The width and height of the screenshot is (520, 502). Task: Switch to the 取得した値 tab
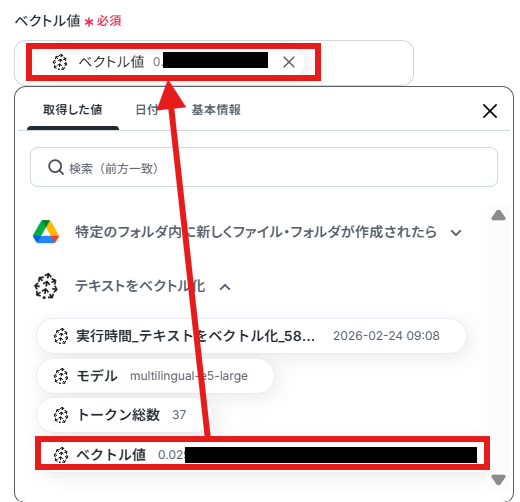click(73, 110)
